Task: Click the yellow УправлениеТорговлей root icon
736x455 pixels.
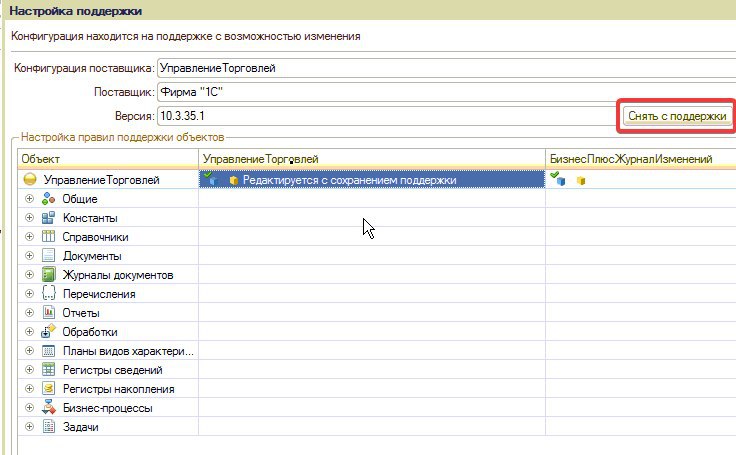Action: click(x=30, y=179)
